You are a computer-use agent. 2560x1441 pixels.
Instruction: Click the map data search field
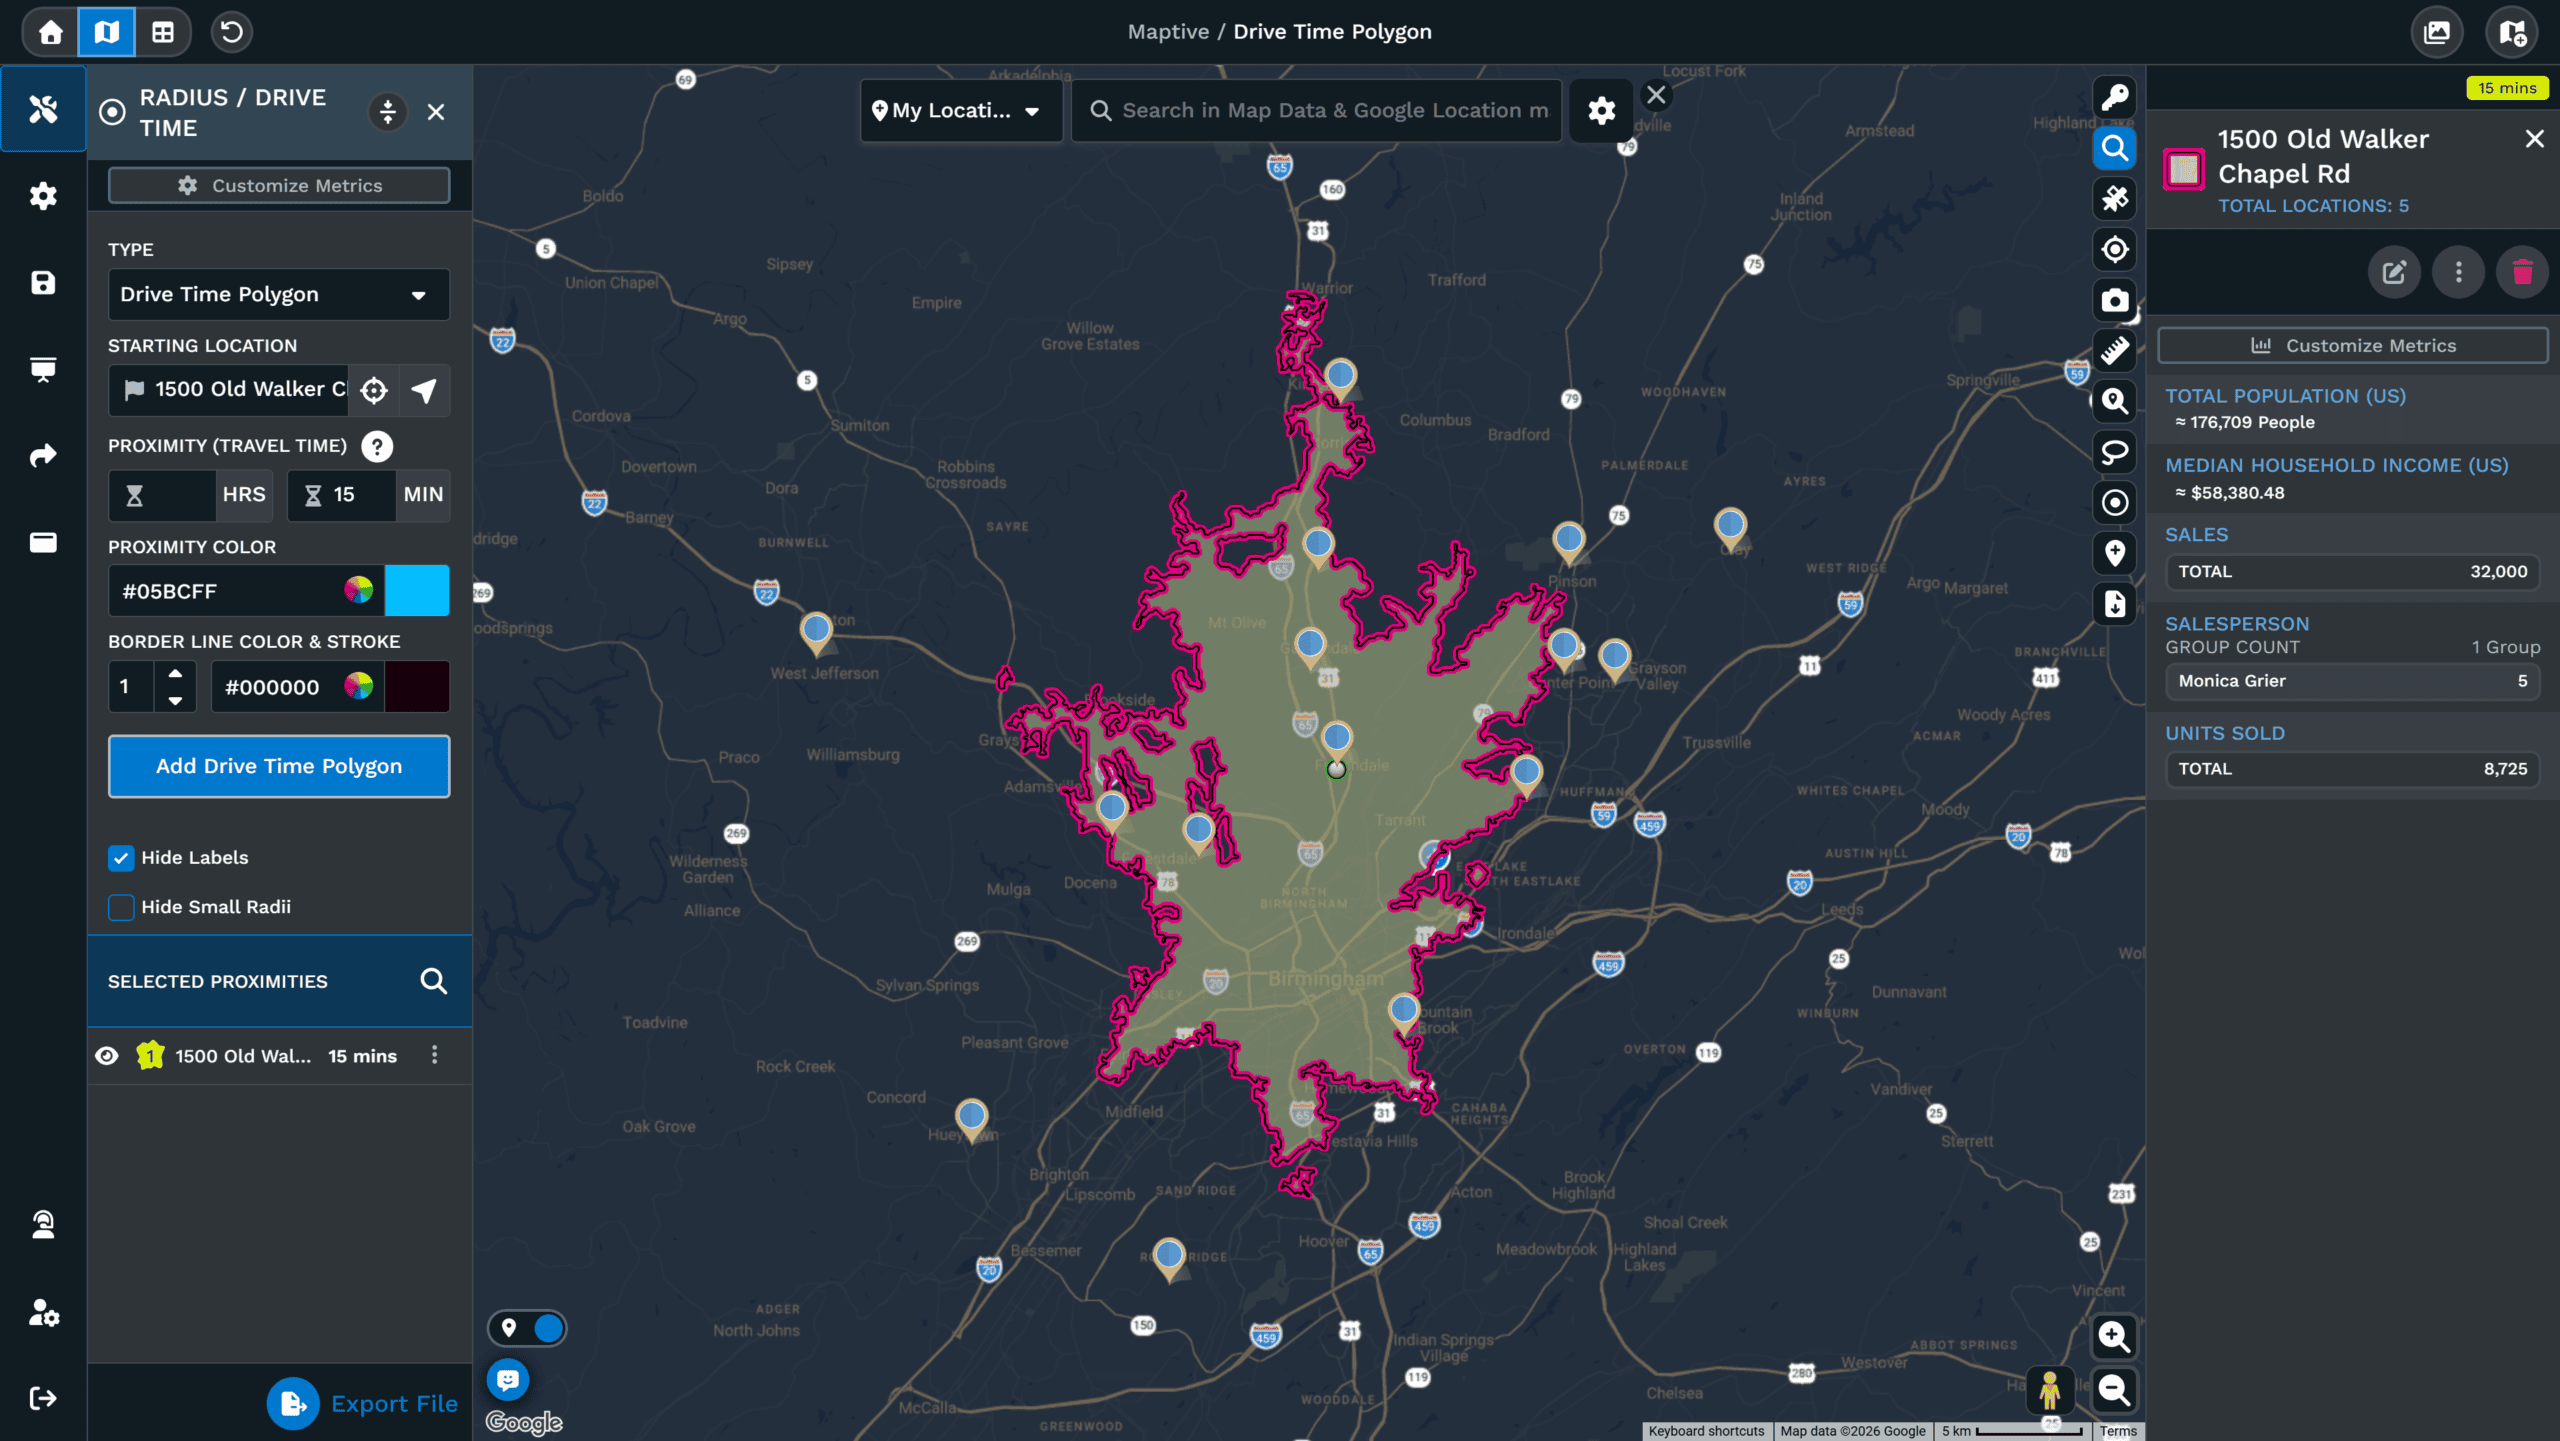[1317, 111]
